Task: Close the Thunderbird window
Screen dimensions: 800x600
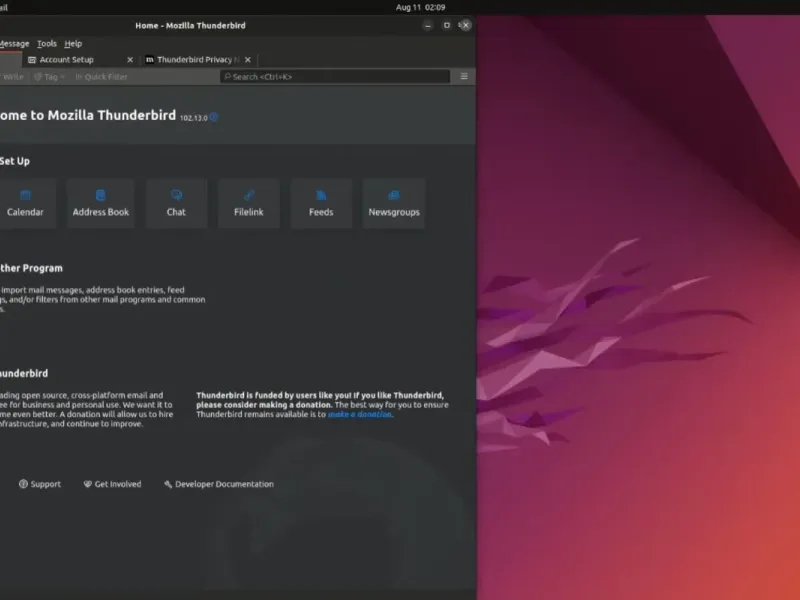Action: tap(465, 25)
